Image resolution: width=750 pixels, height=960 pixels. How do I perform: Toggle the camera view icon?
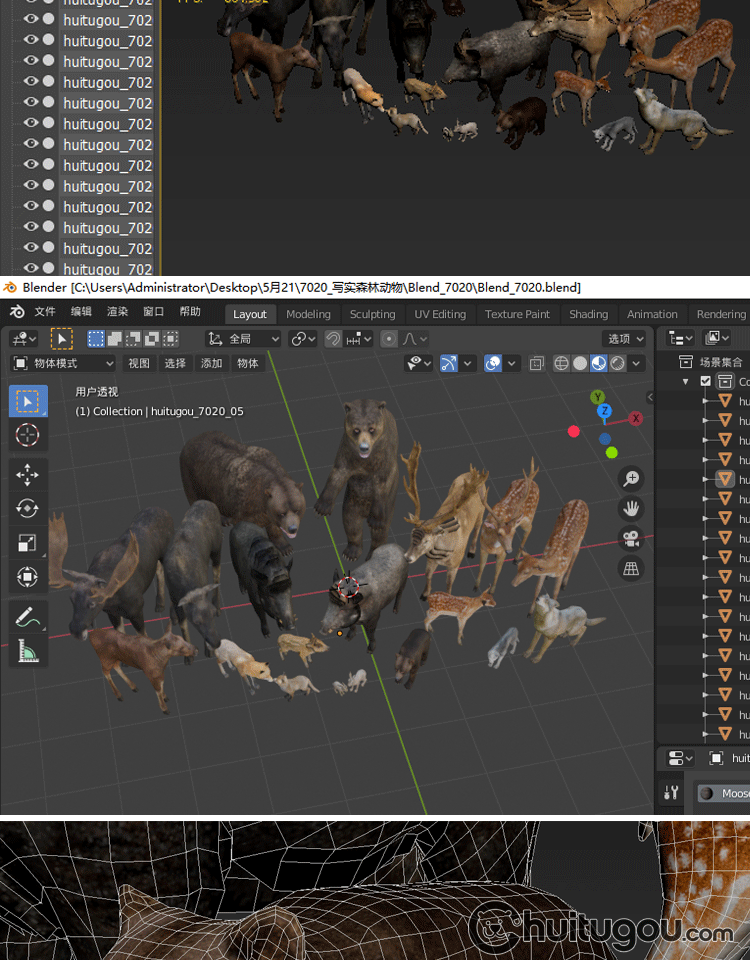631,539
